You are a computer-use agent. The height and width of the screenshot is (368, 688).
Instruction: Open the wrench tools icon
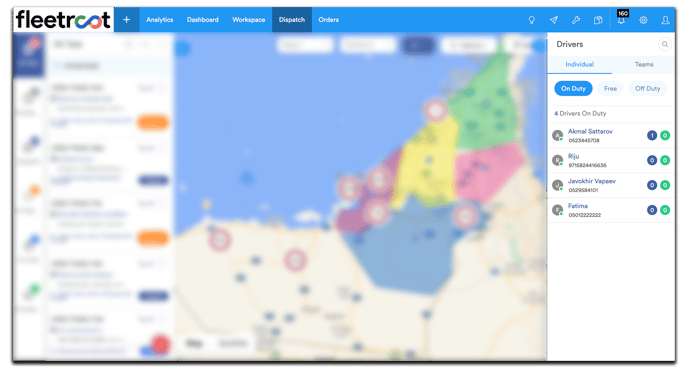tap(576, 20)
